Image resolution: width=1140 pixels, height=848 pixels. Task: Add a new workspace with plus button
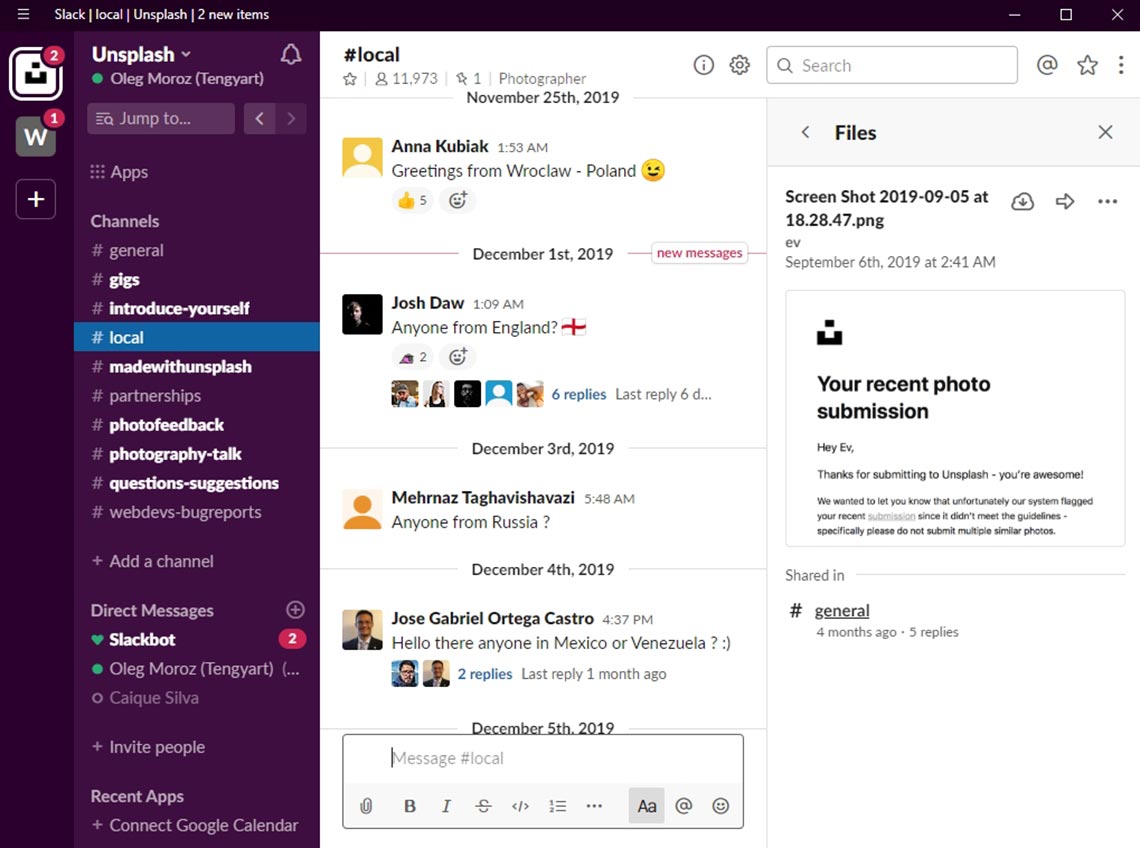pyautogui.click(x=36, y=199)
